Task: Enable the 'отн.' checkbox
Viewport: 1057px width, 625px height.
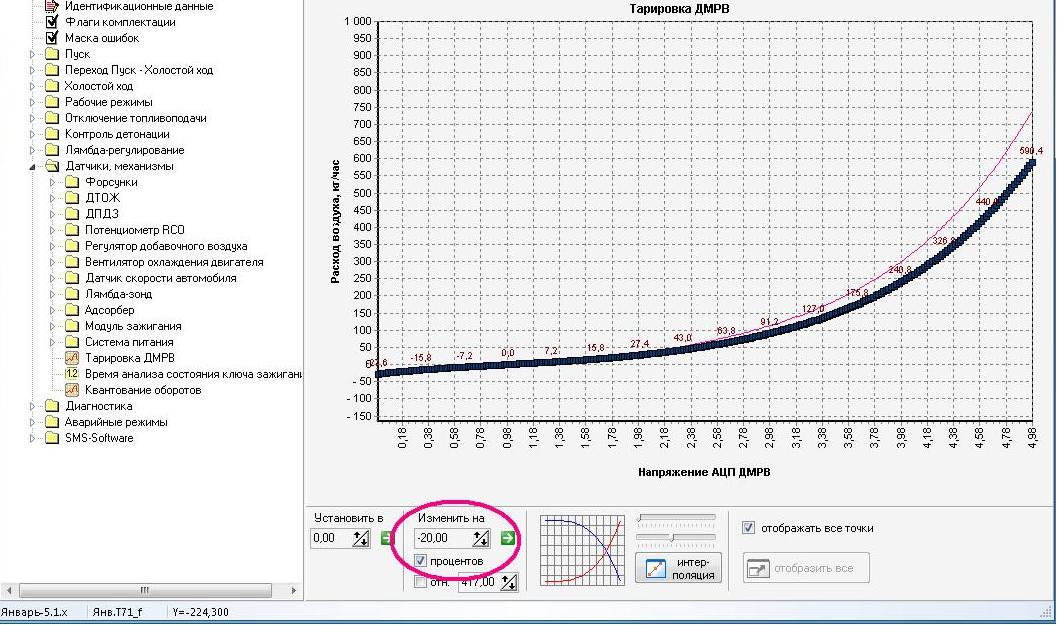Action: 421,582
